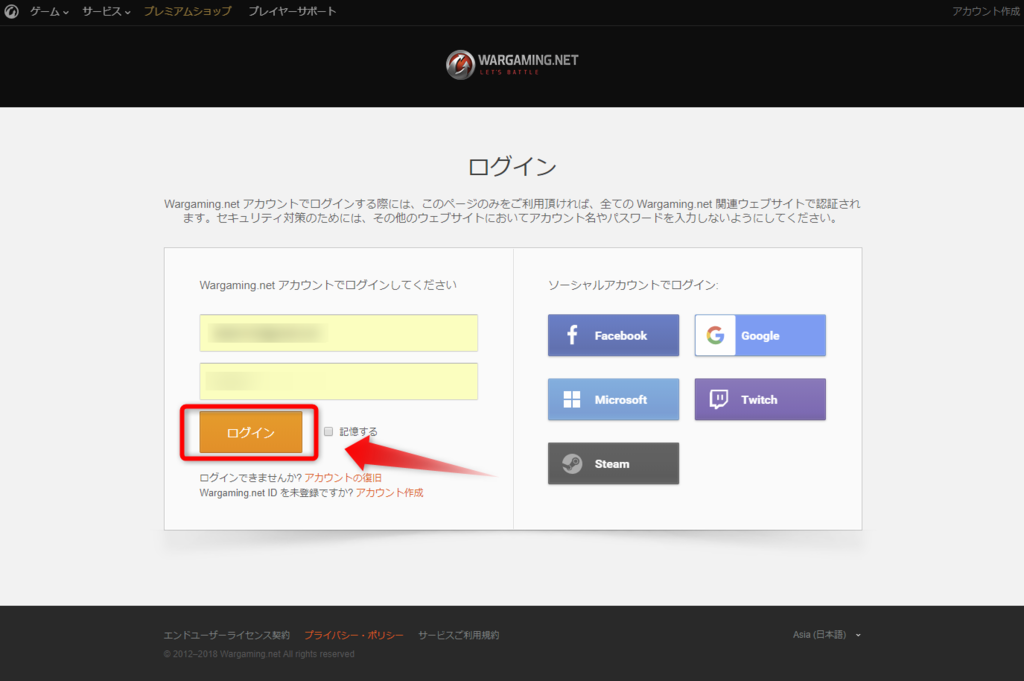Open the Asia (日本語) region selector
The height and width of the screenshot is (681, 1024).
coord(827,635)
